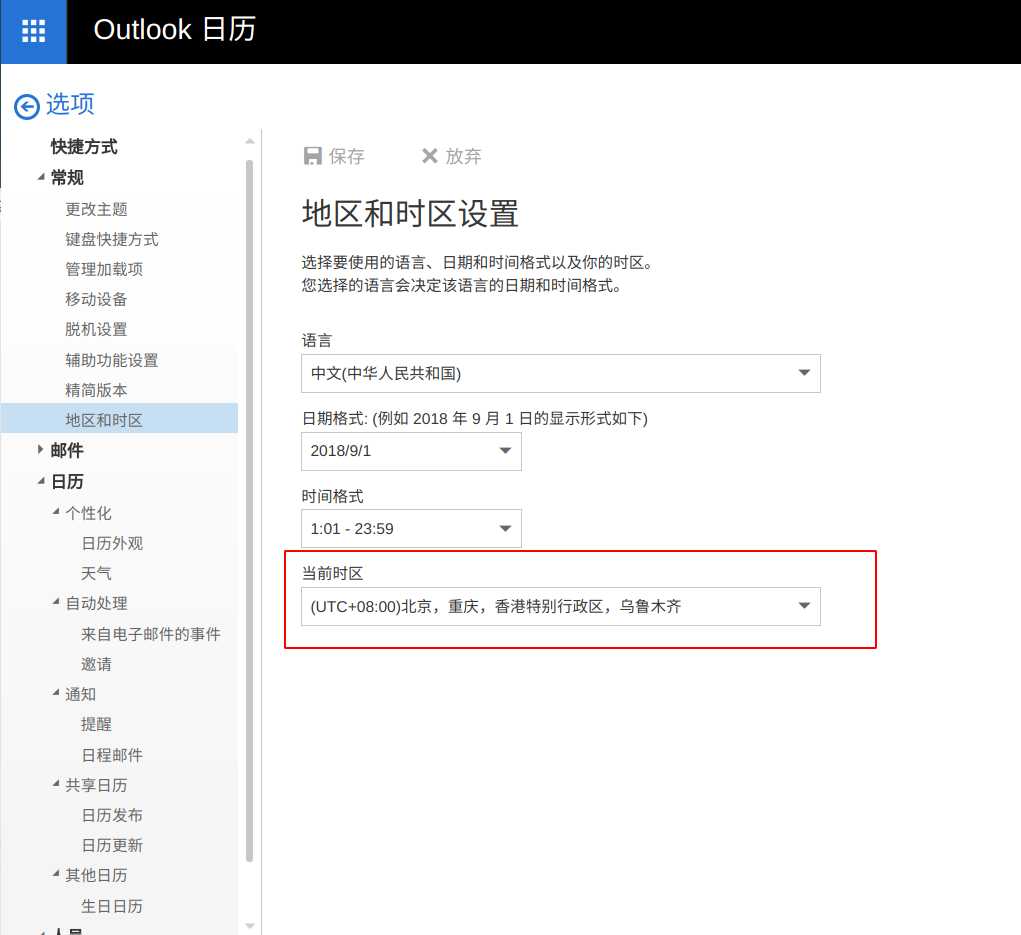Screen dimensions: 1021x935
Task: Open the 当前时区 dropdown
Action: [x=561, y=606]
